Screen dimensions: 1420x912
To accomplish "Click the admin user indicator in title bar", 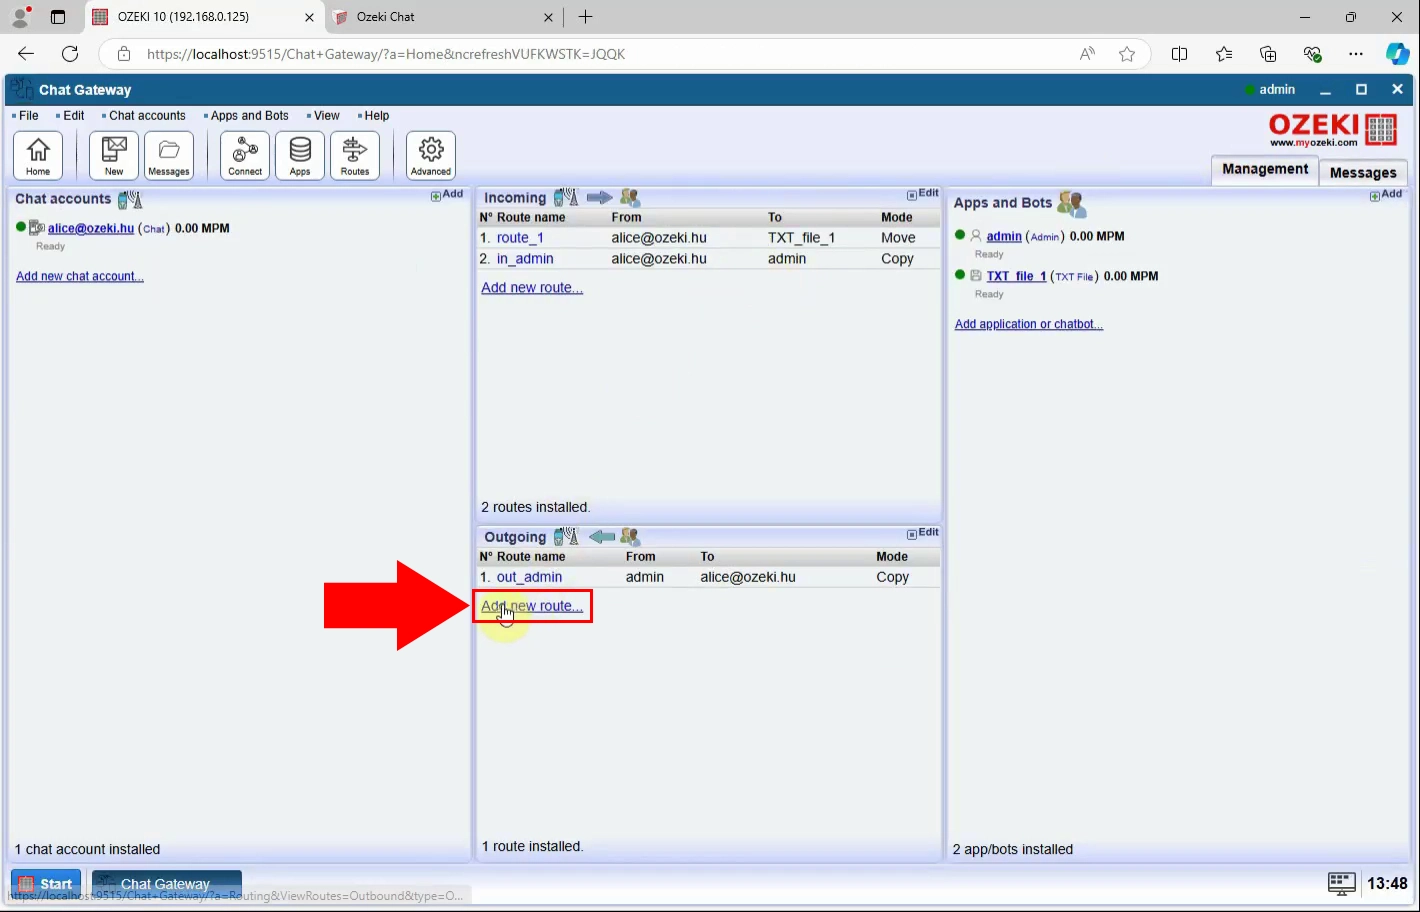I will (x=1270, y=90).
